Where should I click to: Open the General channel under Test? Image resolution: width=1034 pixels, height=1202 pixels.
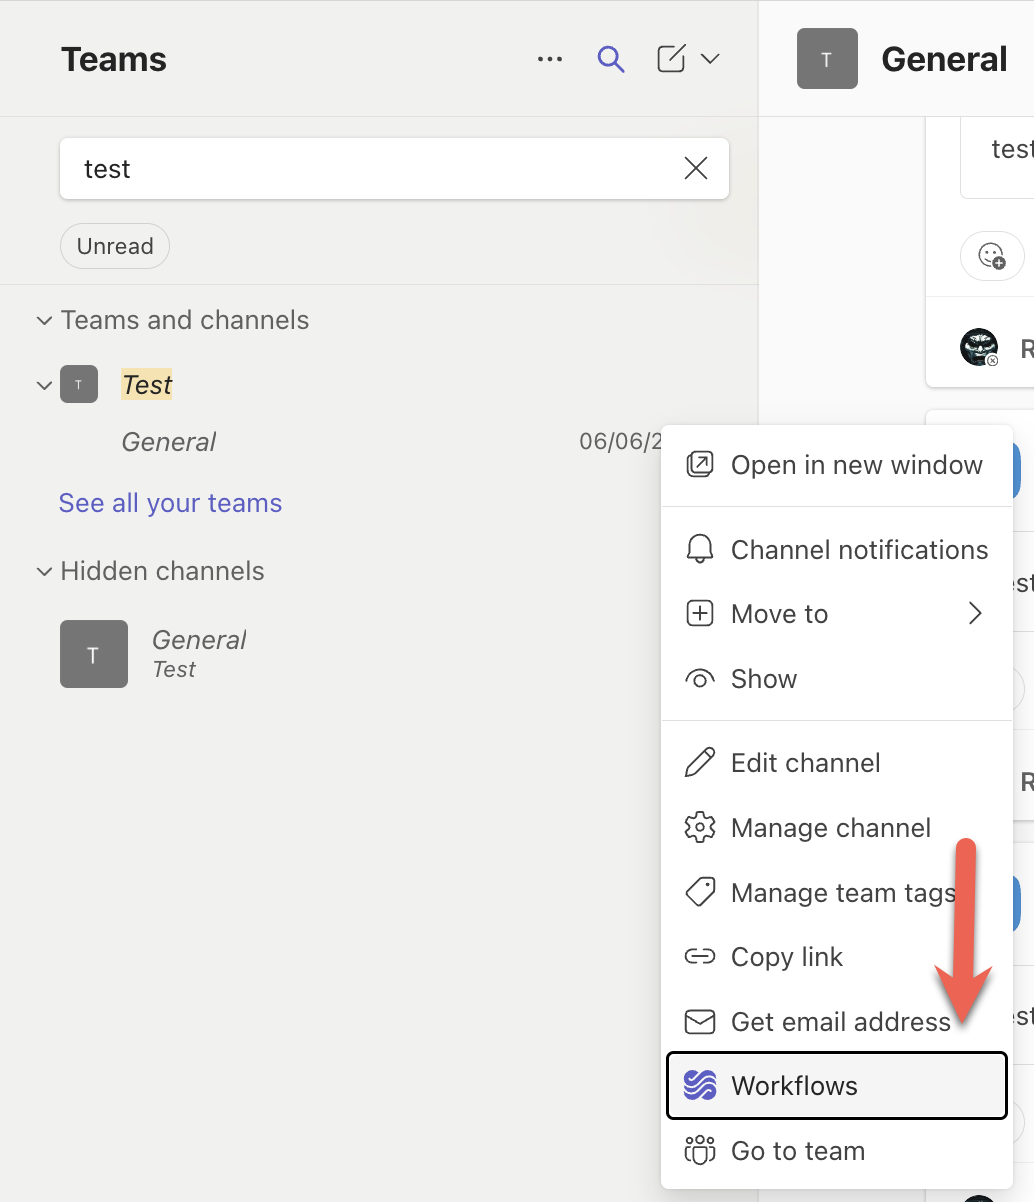pyautogui.click(x=168, y=442)
